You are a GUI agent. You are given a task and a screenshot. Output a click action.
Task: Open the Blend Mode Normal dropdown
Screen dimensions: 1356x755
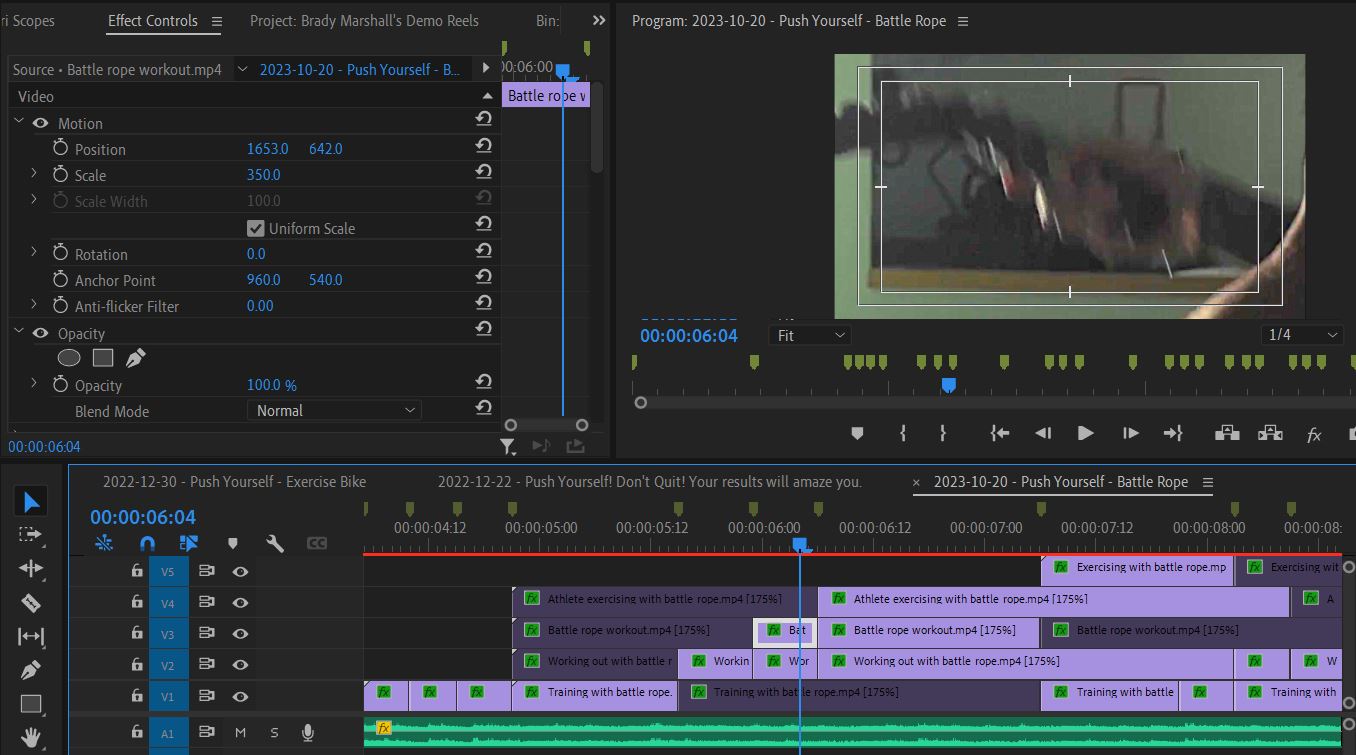[x=334, y=410]
